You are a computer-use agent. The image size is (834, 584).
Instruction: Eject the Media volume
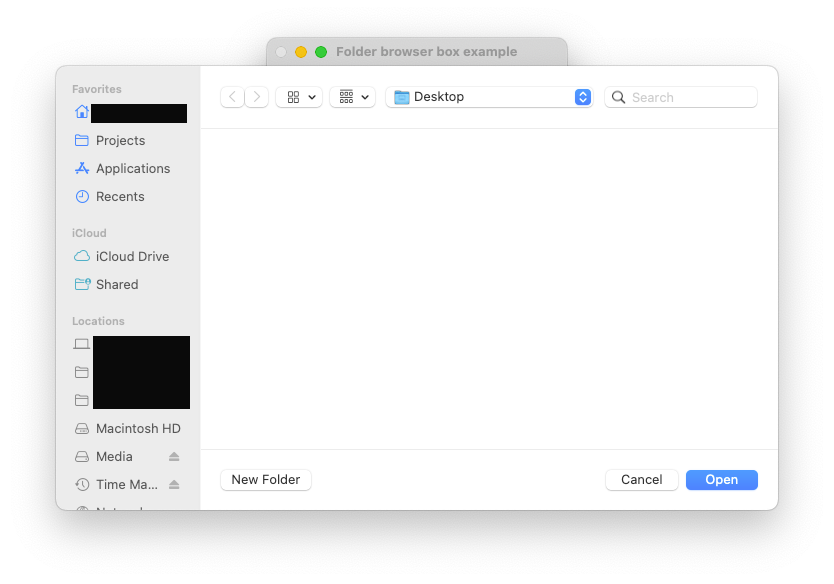[174, 457]
